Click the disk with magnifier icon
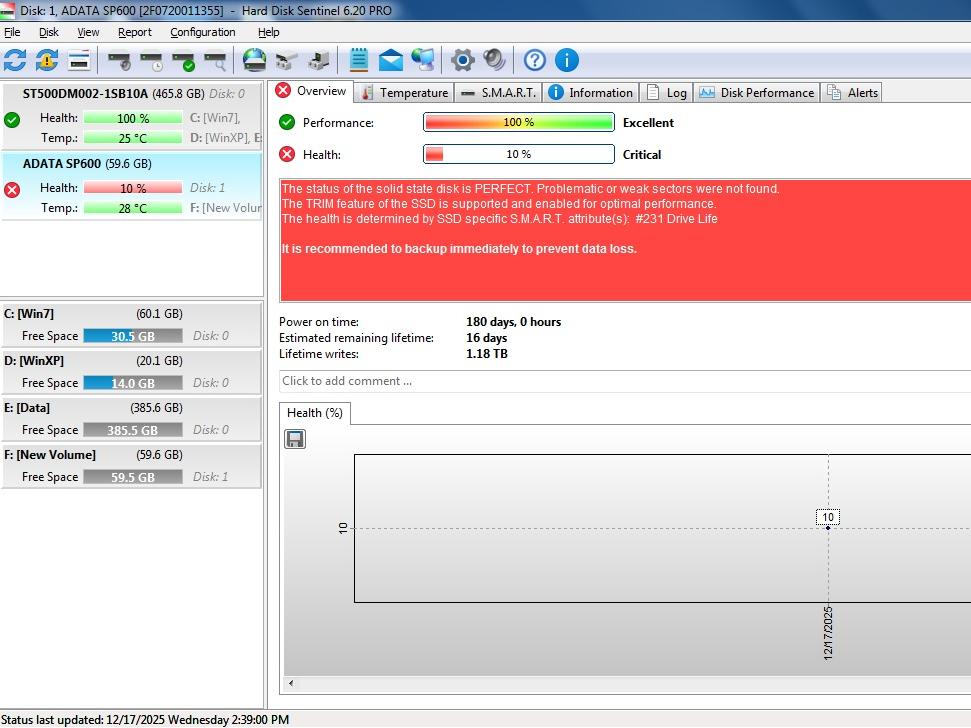 point(215,61)
